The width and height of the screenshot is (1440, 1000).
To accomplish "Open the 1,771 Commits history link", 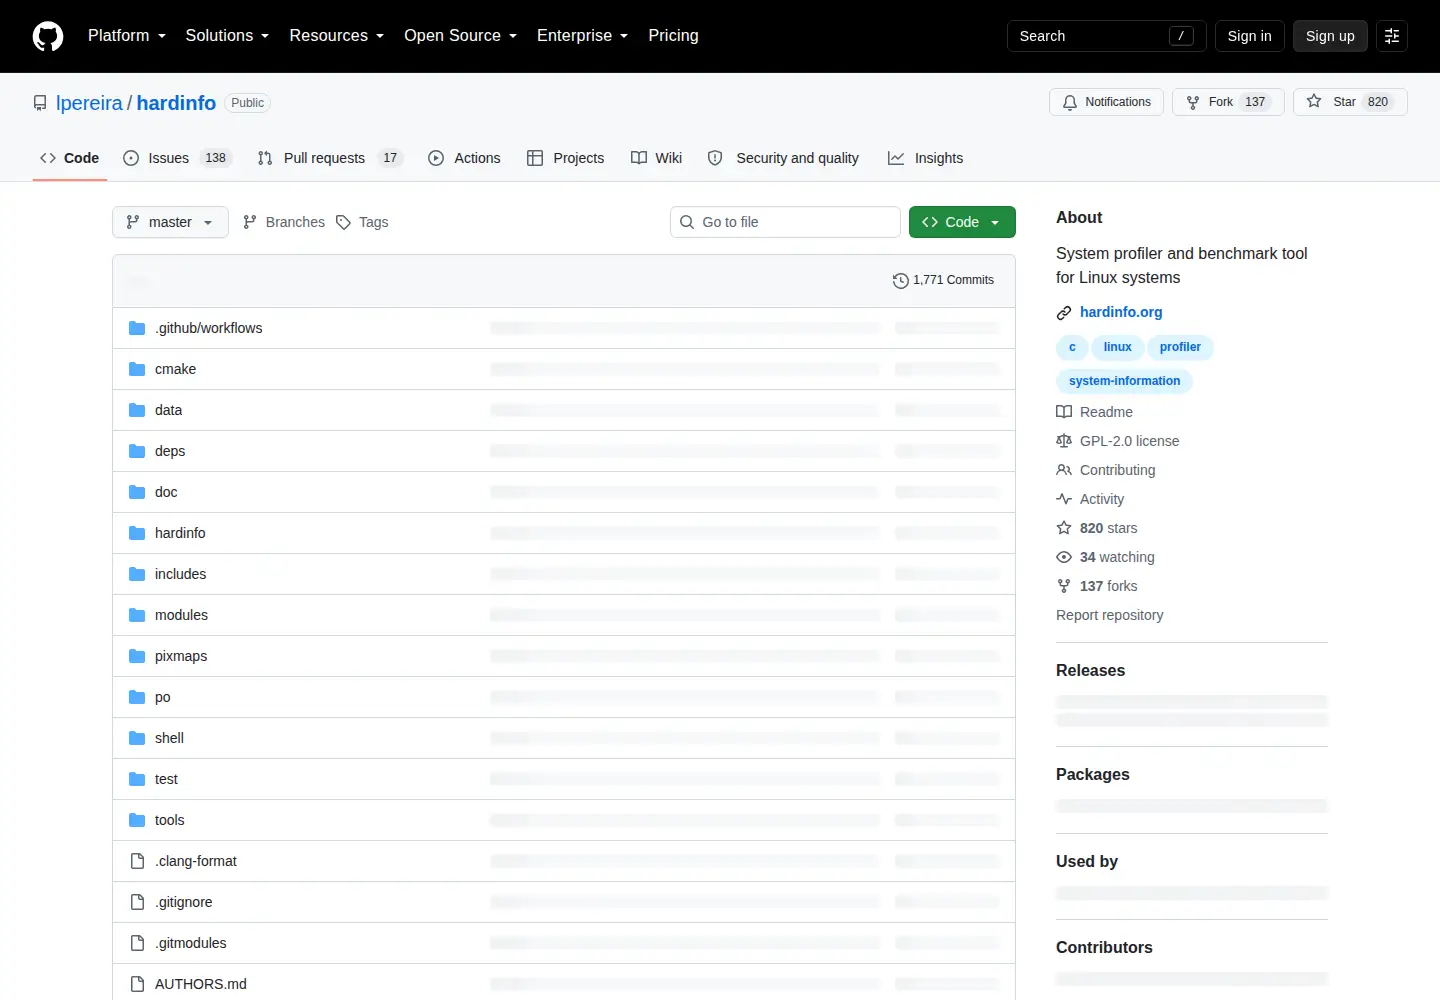I will pos(943,280).
